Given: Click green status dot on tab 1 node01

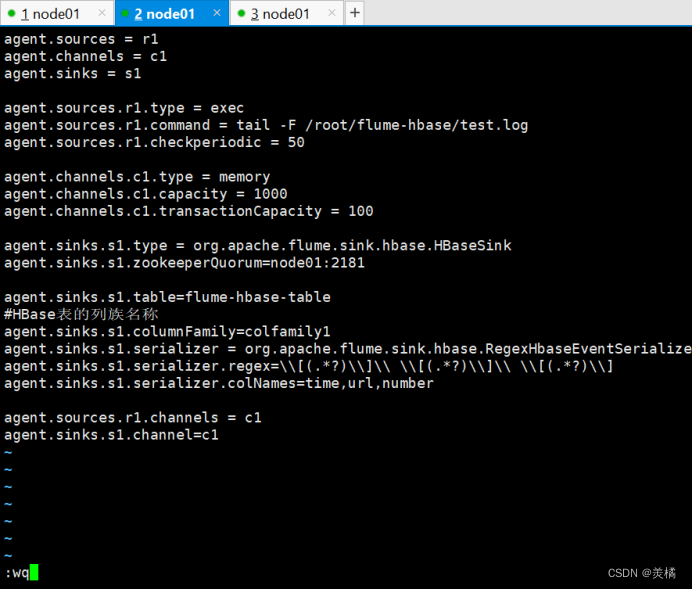Looking at the screenshot, I should [11, 13].
